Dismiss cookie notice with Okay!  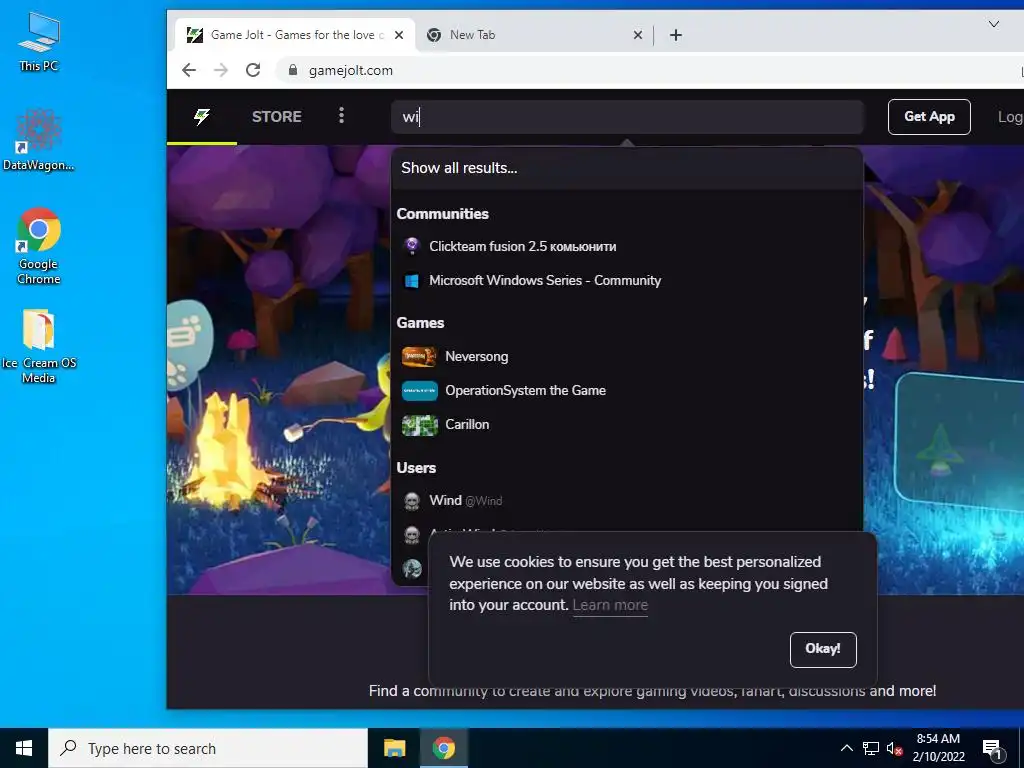pos(823,649)
